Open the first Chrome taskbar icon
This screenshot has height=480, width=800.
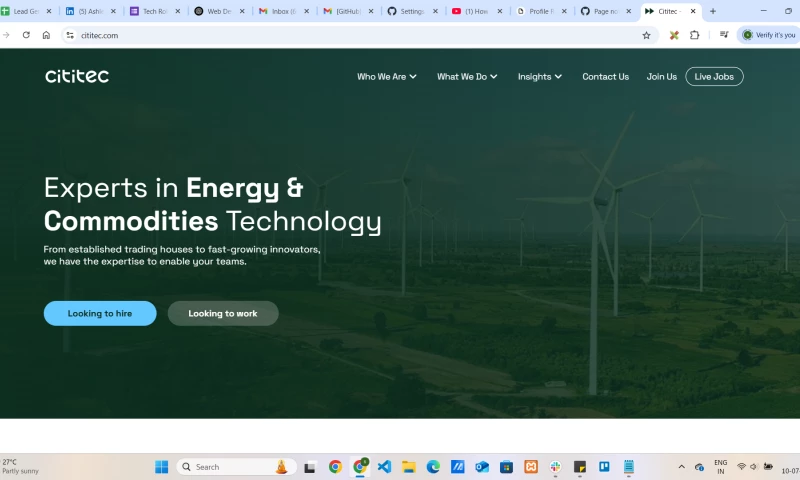click(x=335, y=467)
